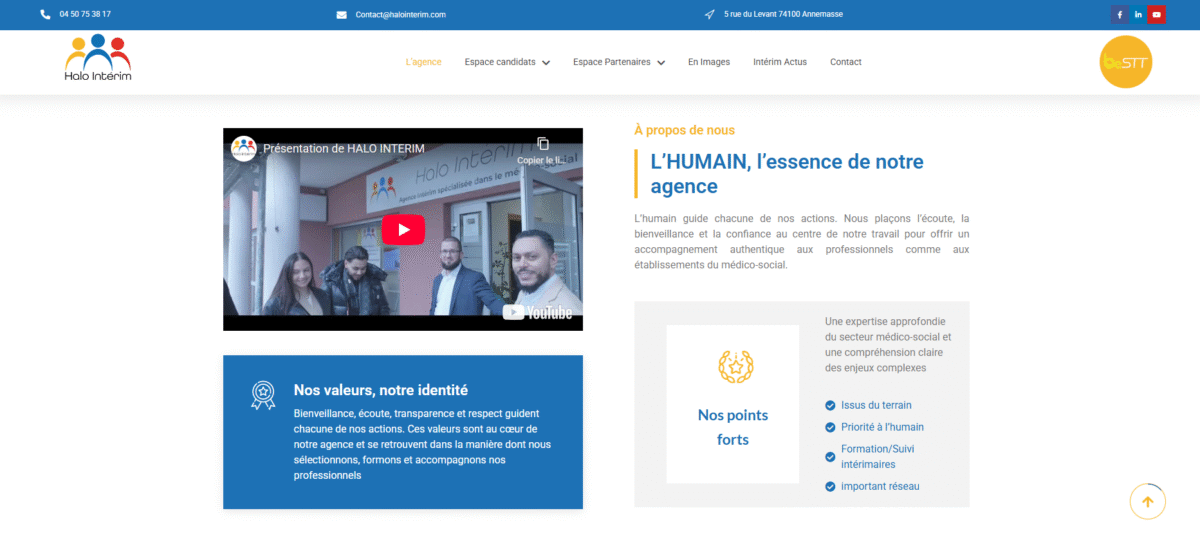The width and height of the screenshot is (1200, 540).
Task: Go to the Intérim Actus page
Action: pos(780,62)
